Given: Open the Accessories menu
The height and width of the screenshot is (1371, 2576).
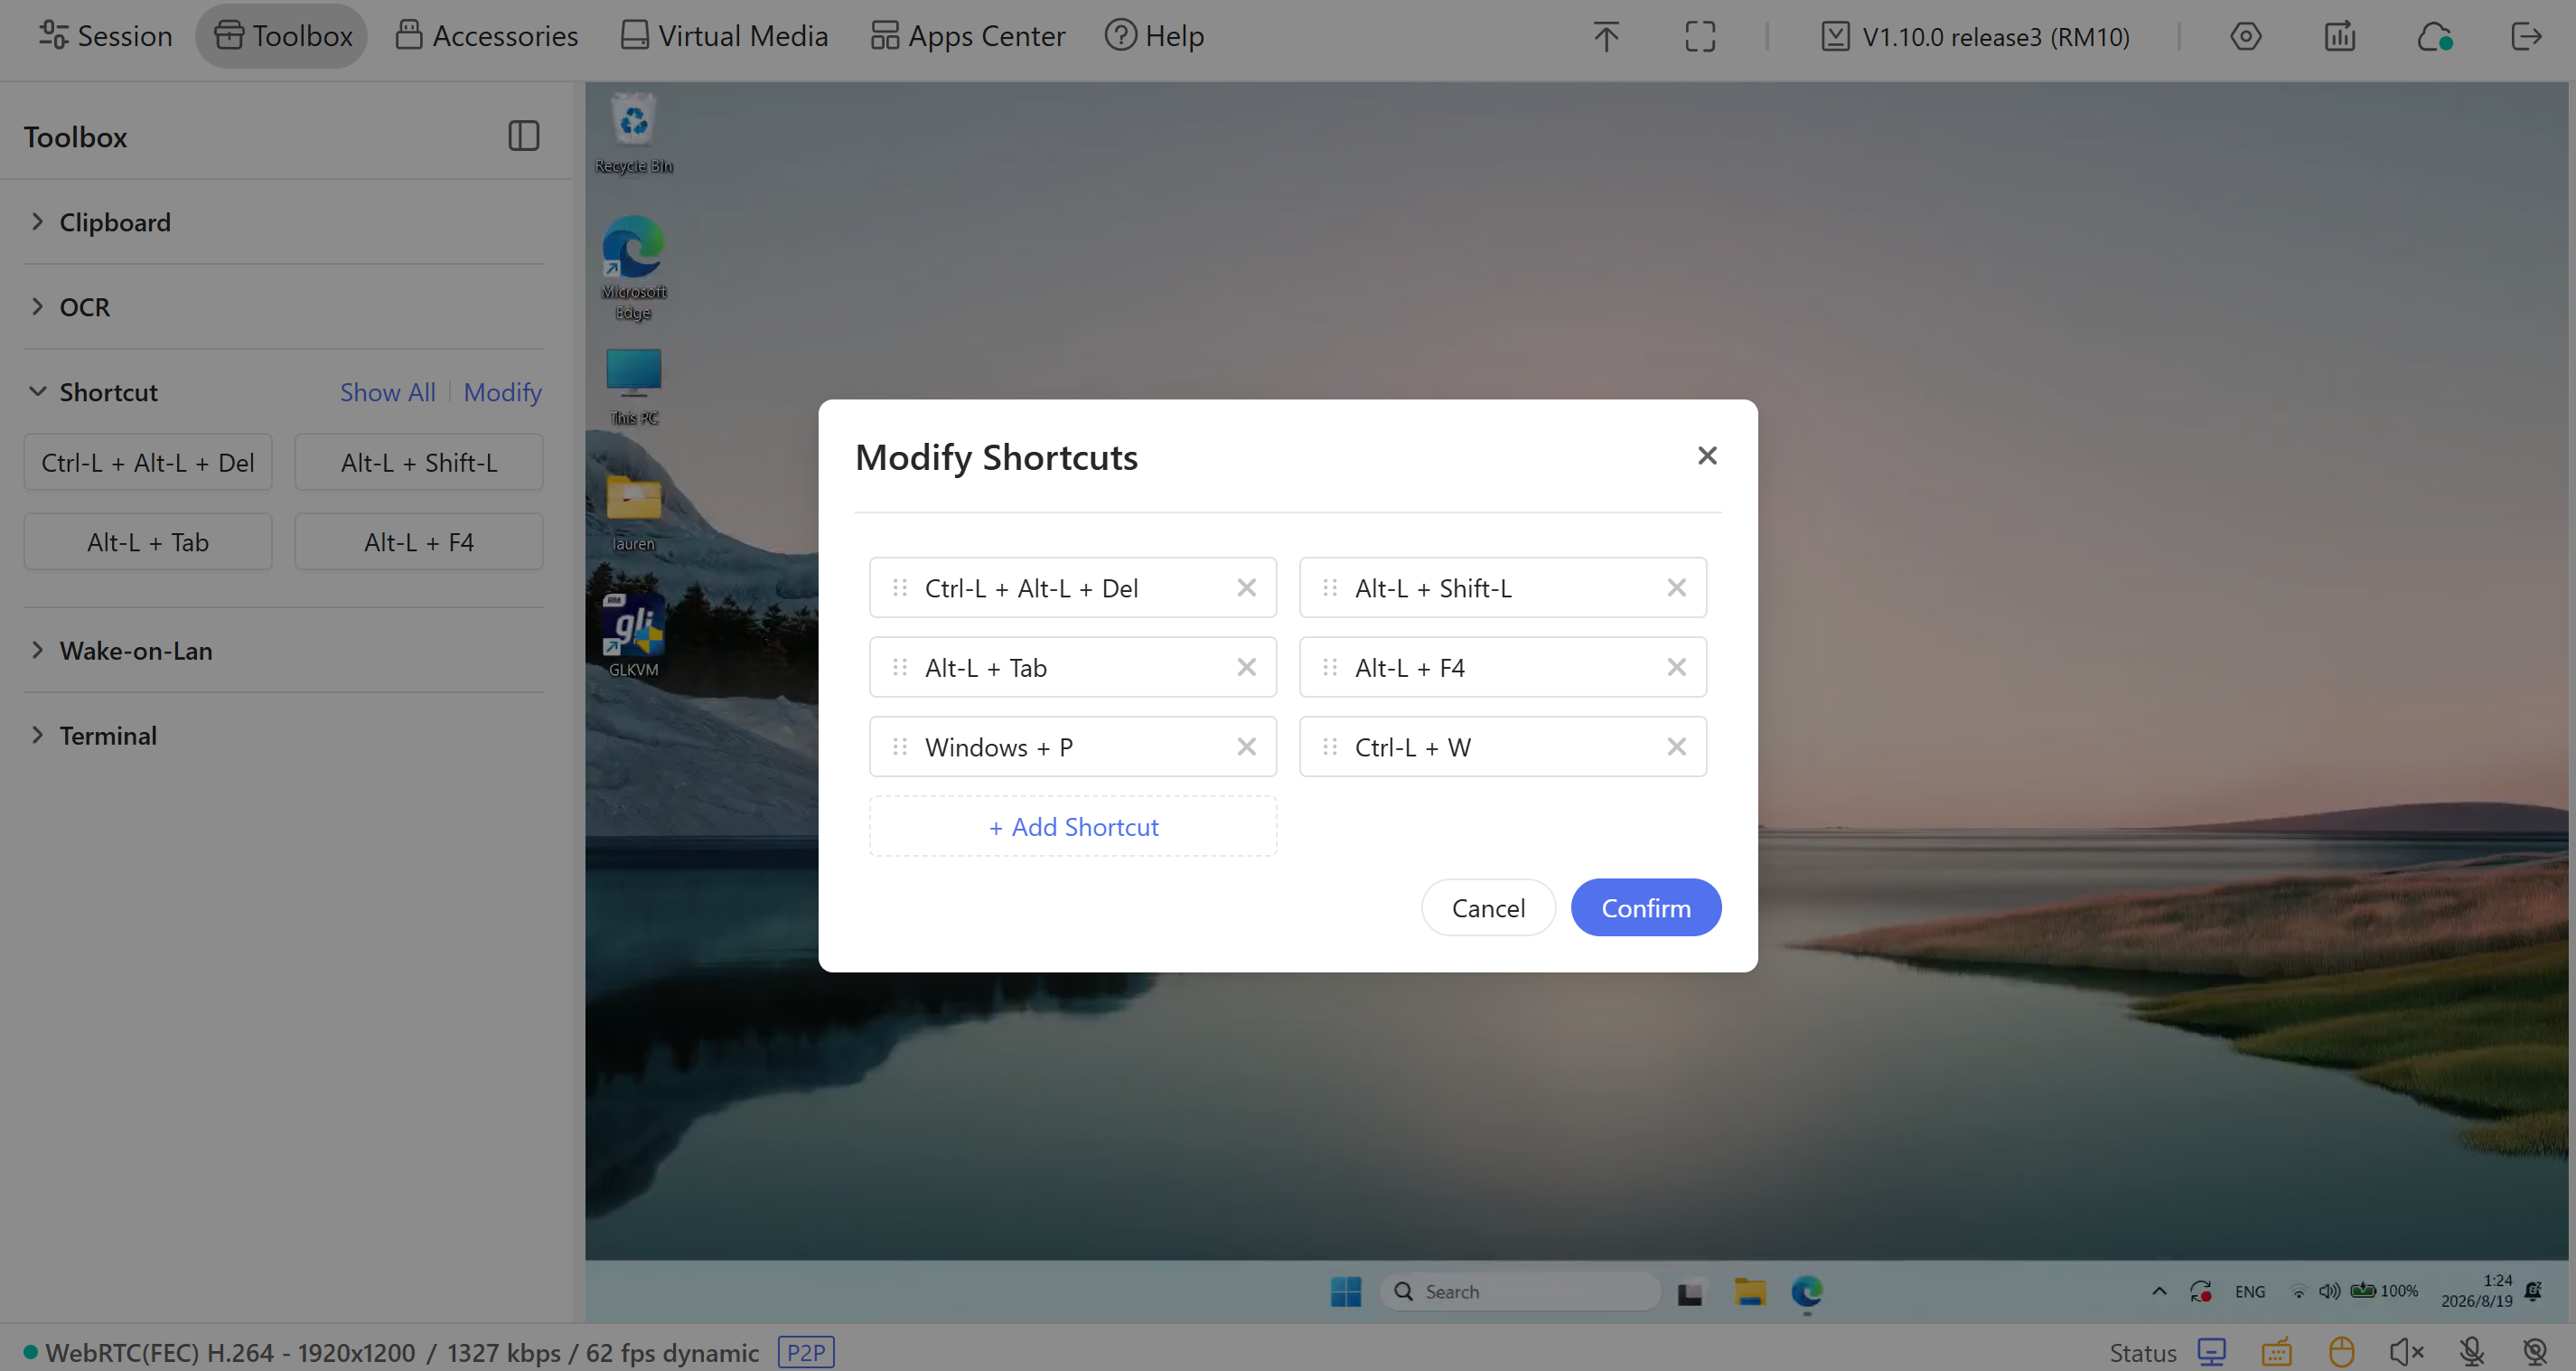Looking at the screenshot, I should pyautogui.click(x=486, y=36).
